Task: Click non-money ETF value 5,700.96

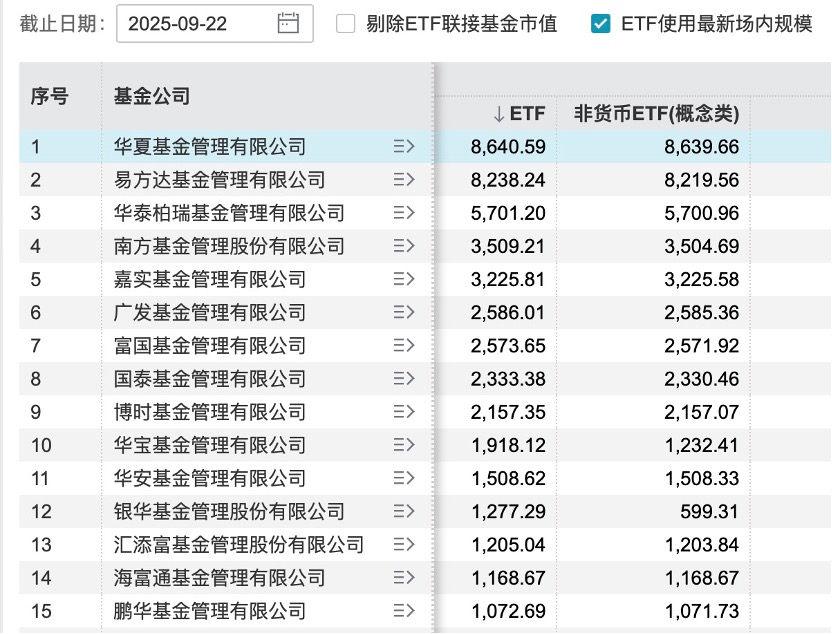Action: [x=701, y=213]
